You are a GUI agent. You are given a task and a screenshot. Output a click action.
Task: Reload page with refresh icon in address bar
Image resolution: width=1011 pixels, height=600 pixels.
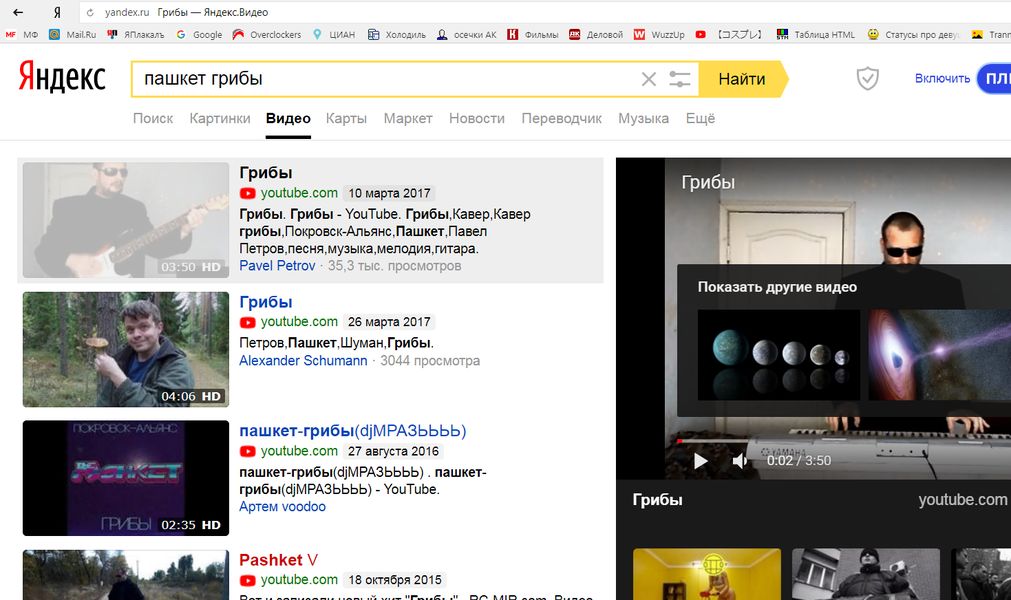point(90,12)
